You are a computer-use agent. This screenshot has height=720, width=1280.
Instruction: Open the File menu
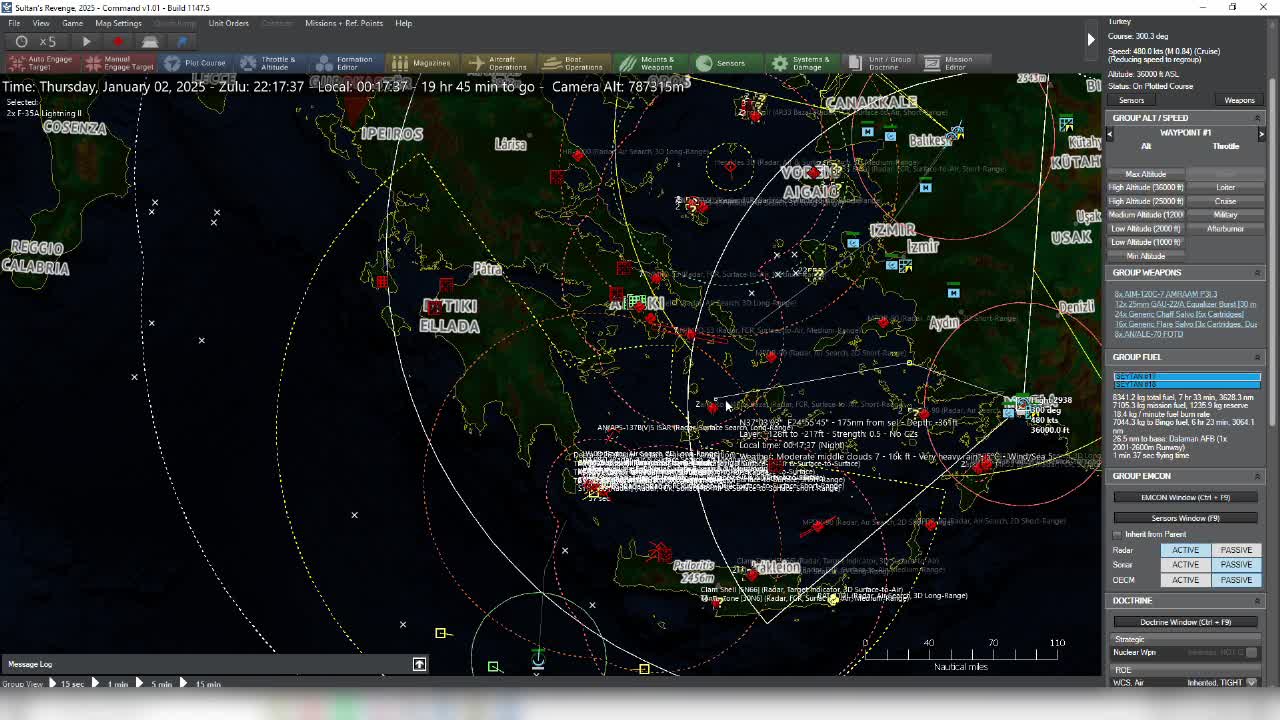click(x=14, y=23)
